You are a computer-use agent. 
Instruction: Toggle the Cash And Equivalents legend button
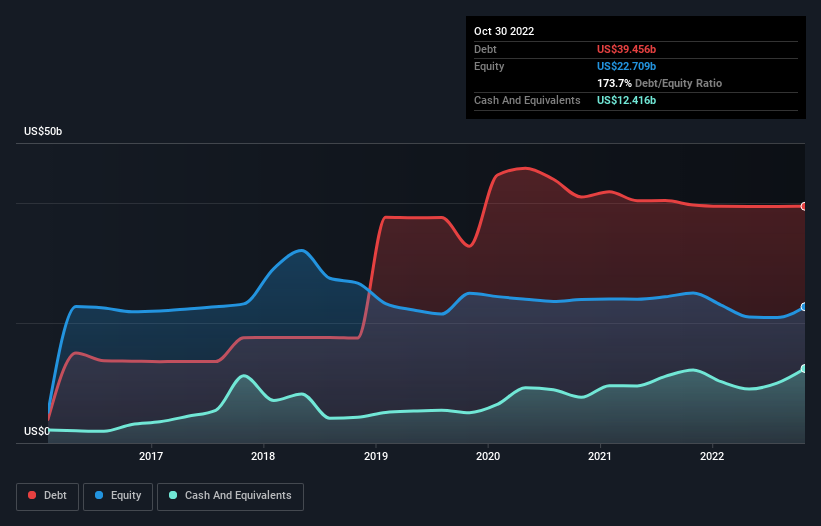coord(230,496)
